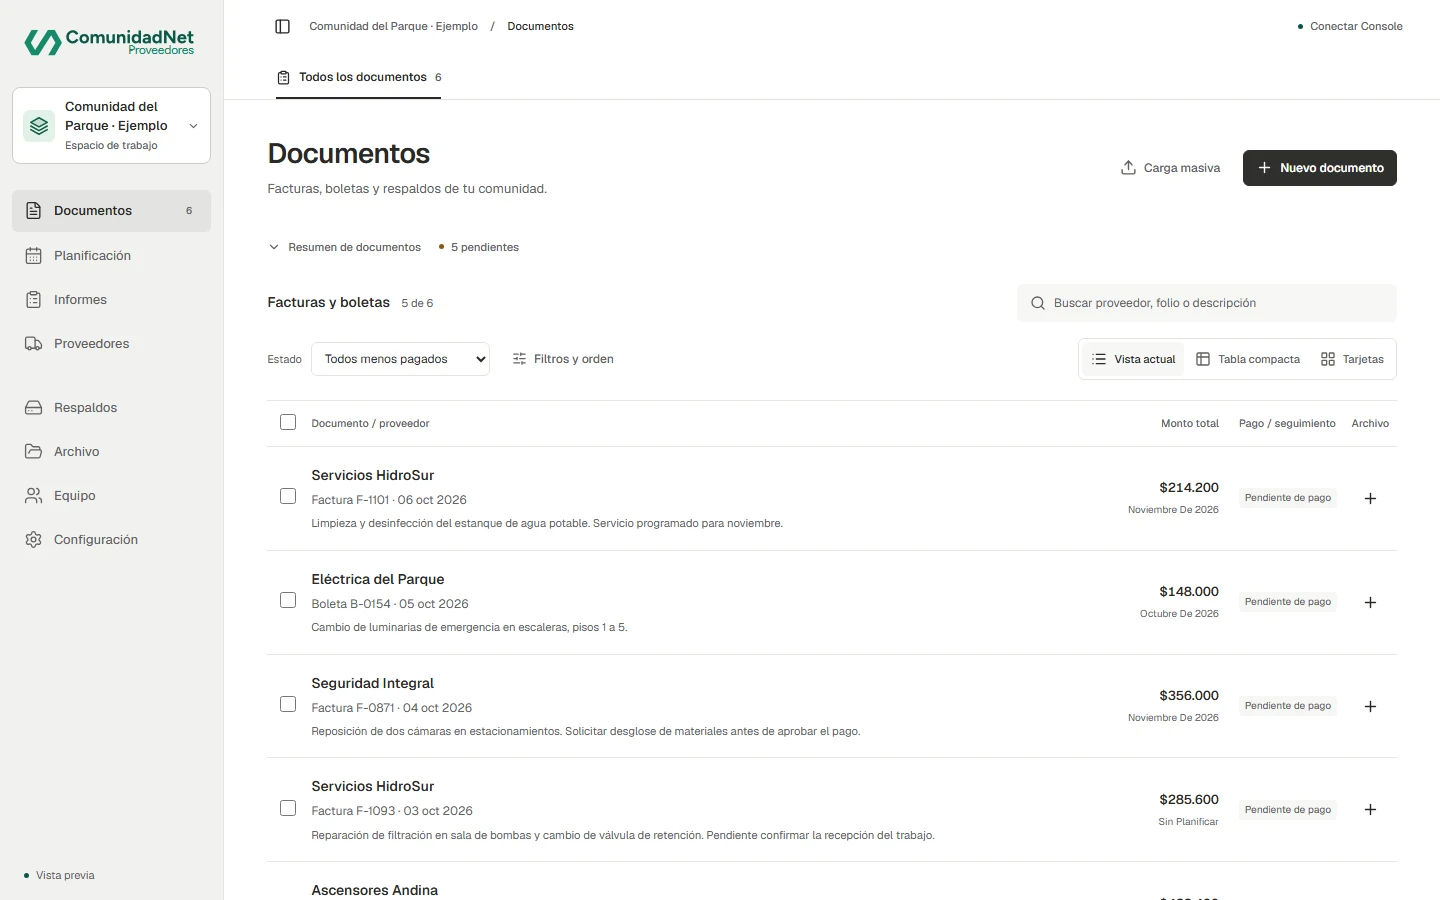Open Configuración in the sidebar
Screen dimensions: 1440x900
(x=112, y=540)
